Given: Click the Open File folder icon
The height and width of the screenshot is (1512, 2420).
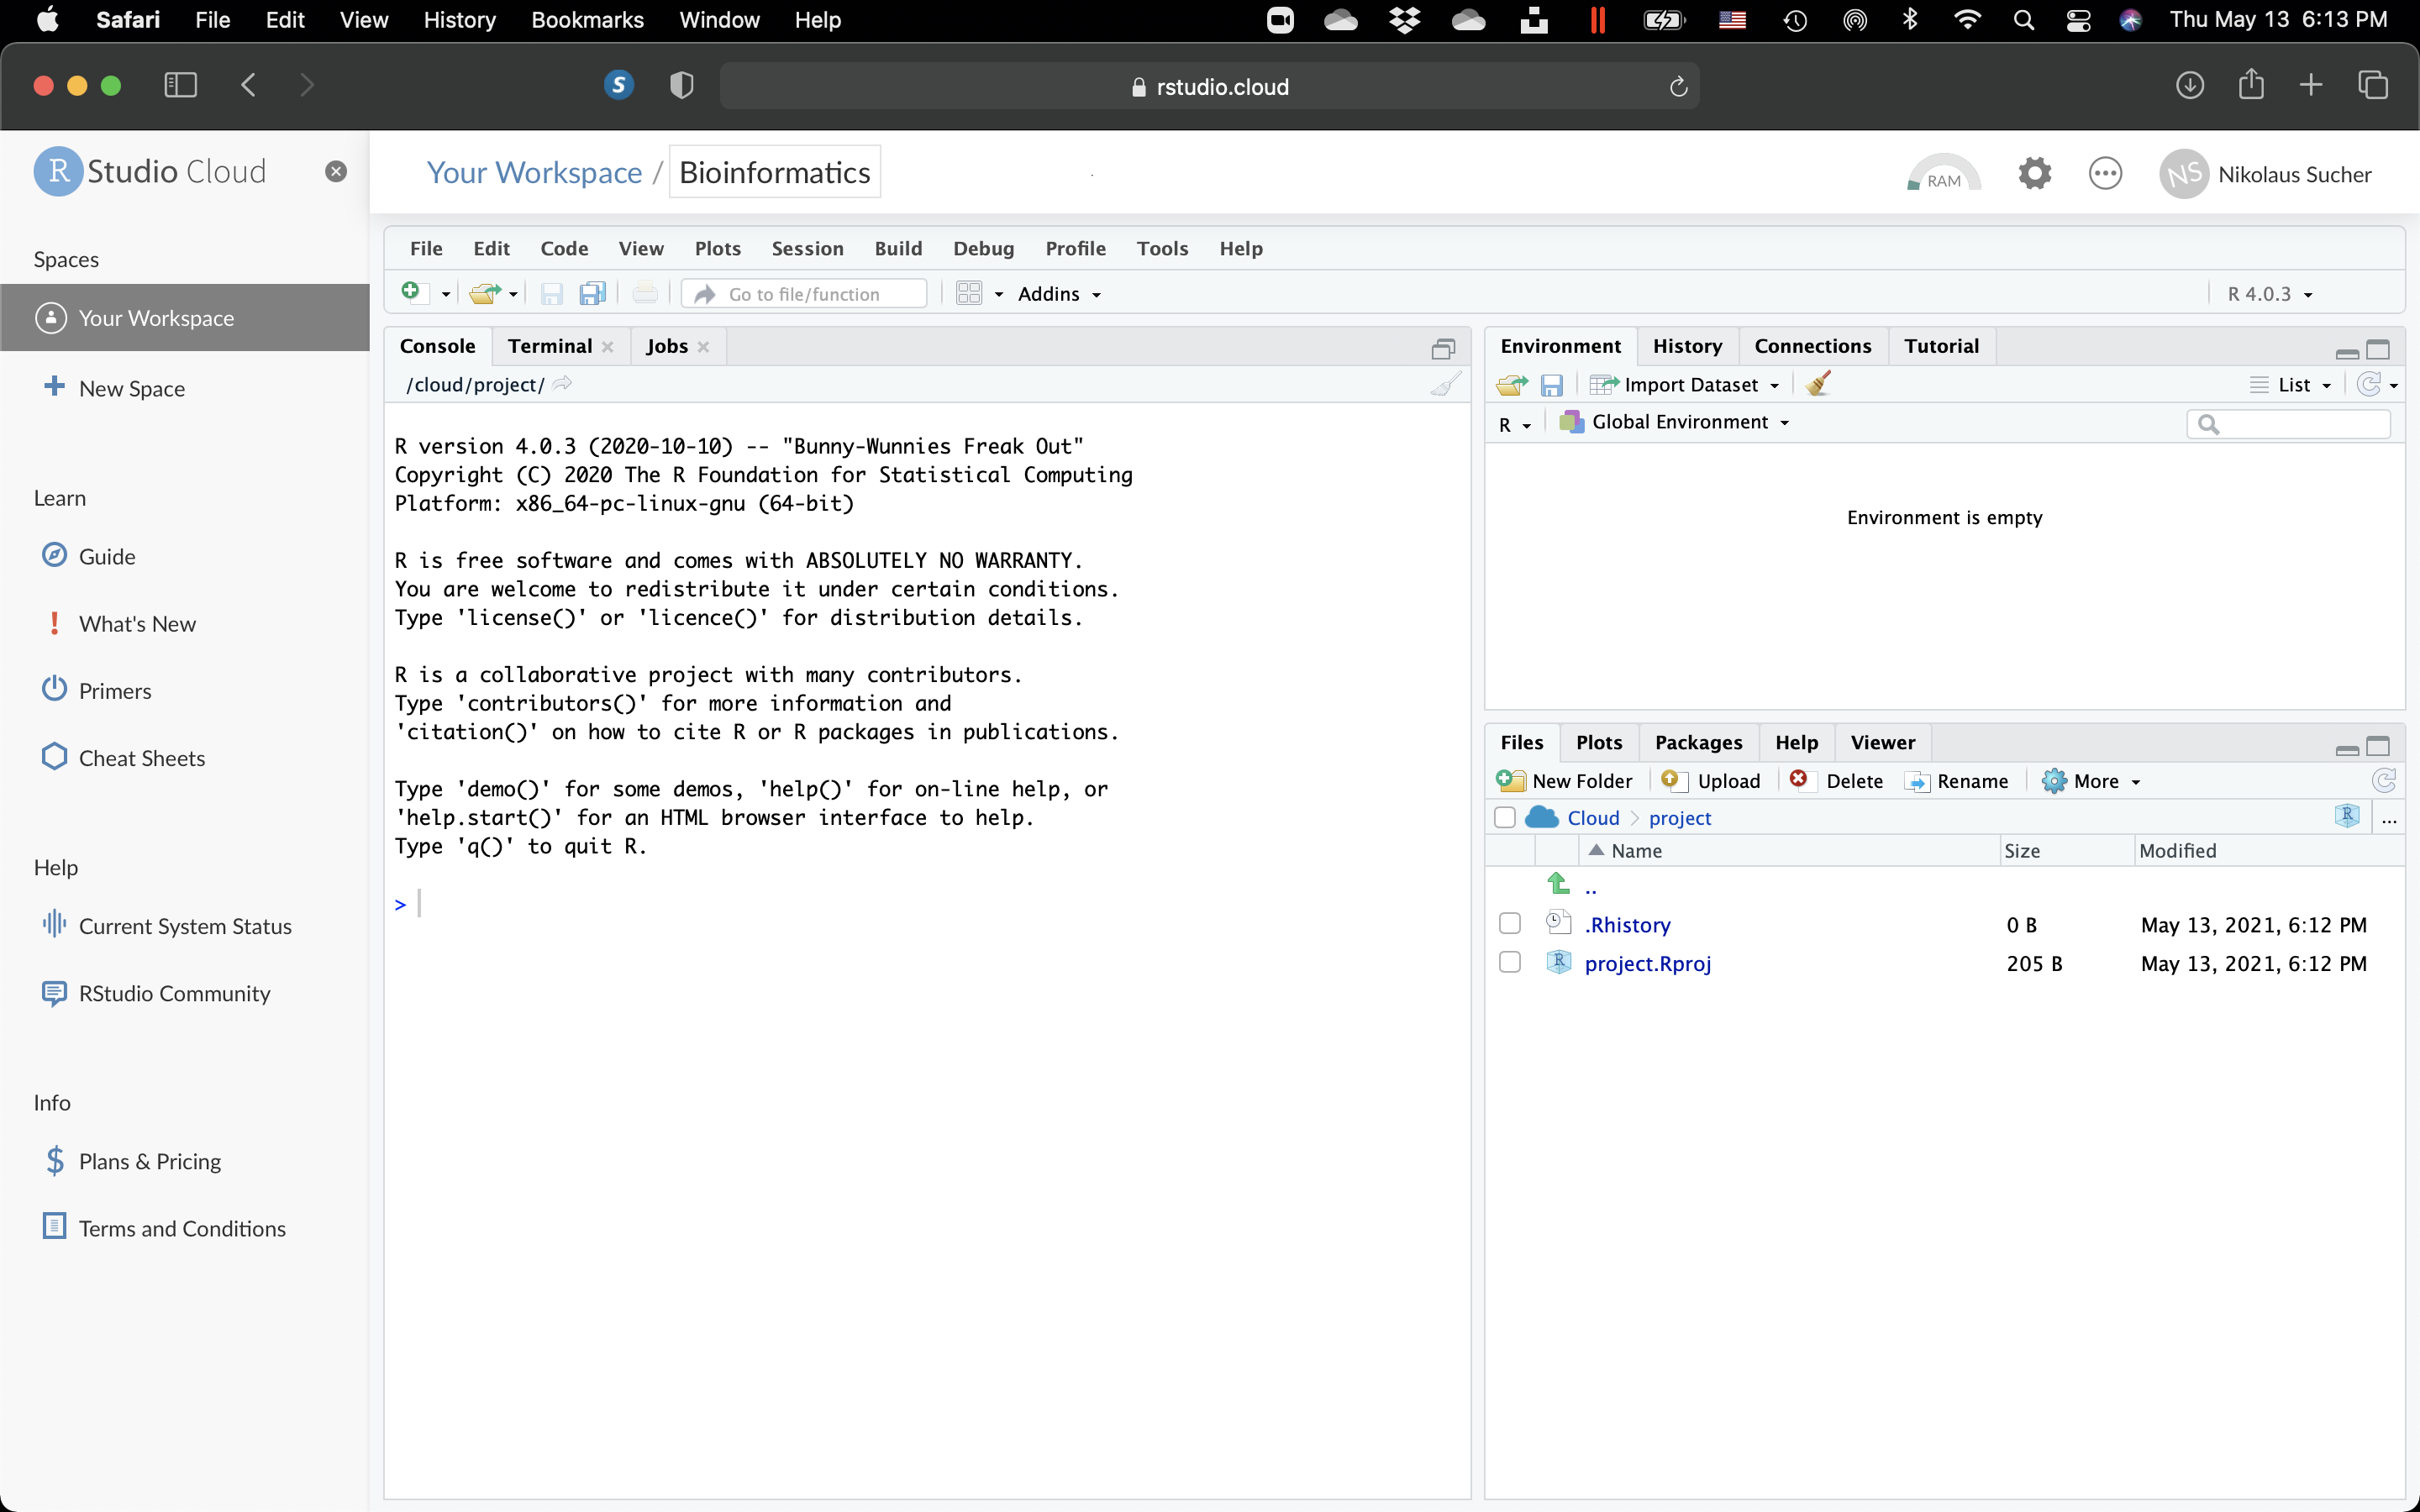Looking at the screenshot, I should [x=485, y=293].
